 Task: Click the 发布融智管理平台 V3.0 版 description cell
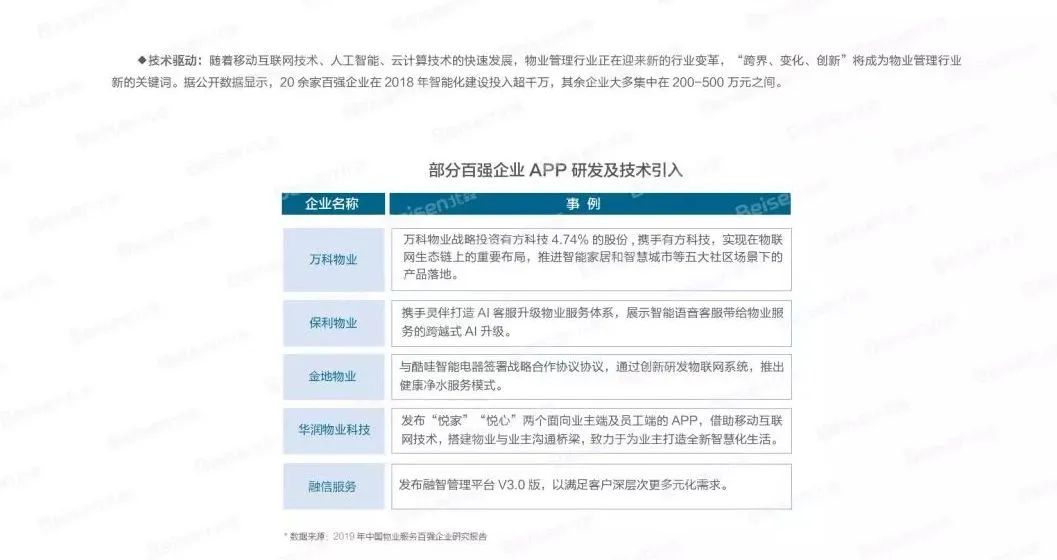(591, 486)
